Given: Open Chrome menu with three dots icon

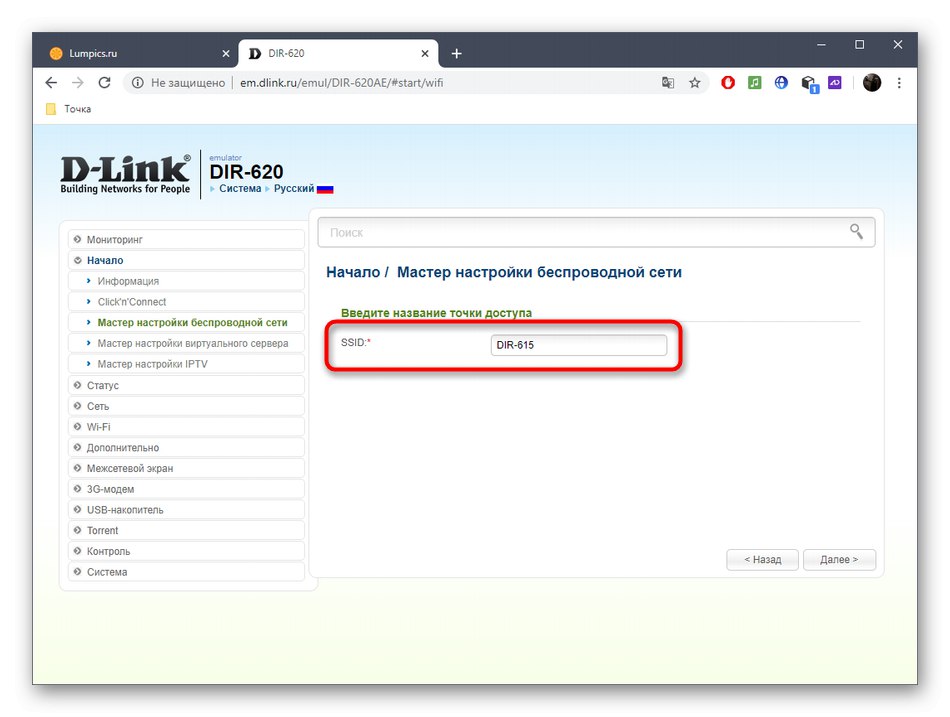Looking at the screenshot, I should pos(899,83).
